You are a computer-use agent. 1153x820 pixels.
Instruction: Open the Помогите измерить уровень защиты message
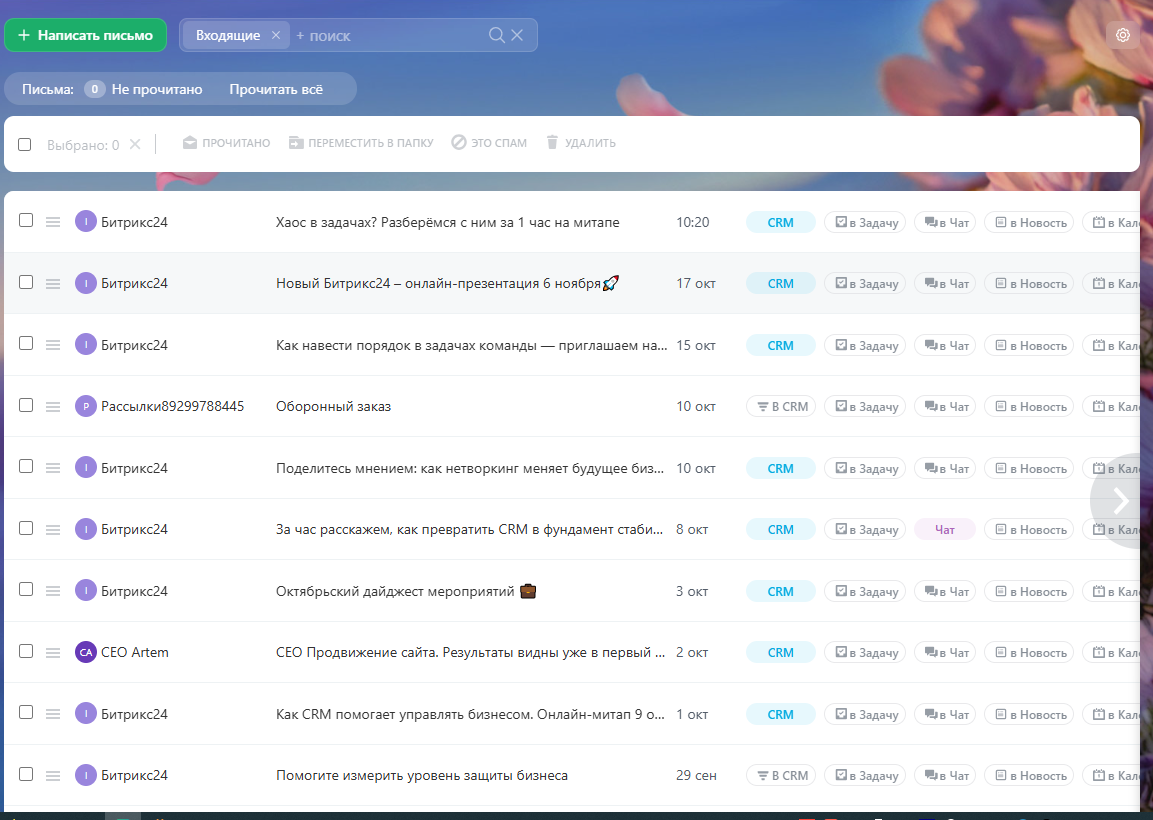pos(421,775)
